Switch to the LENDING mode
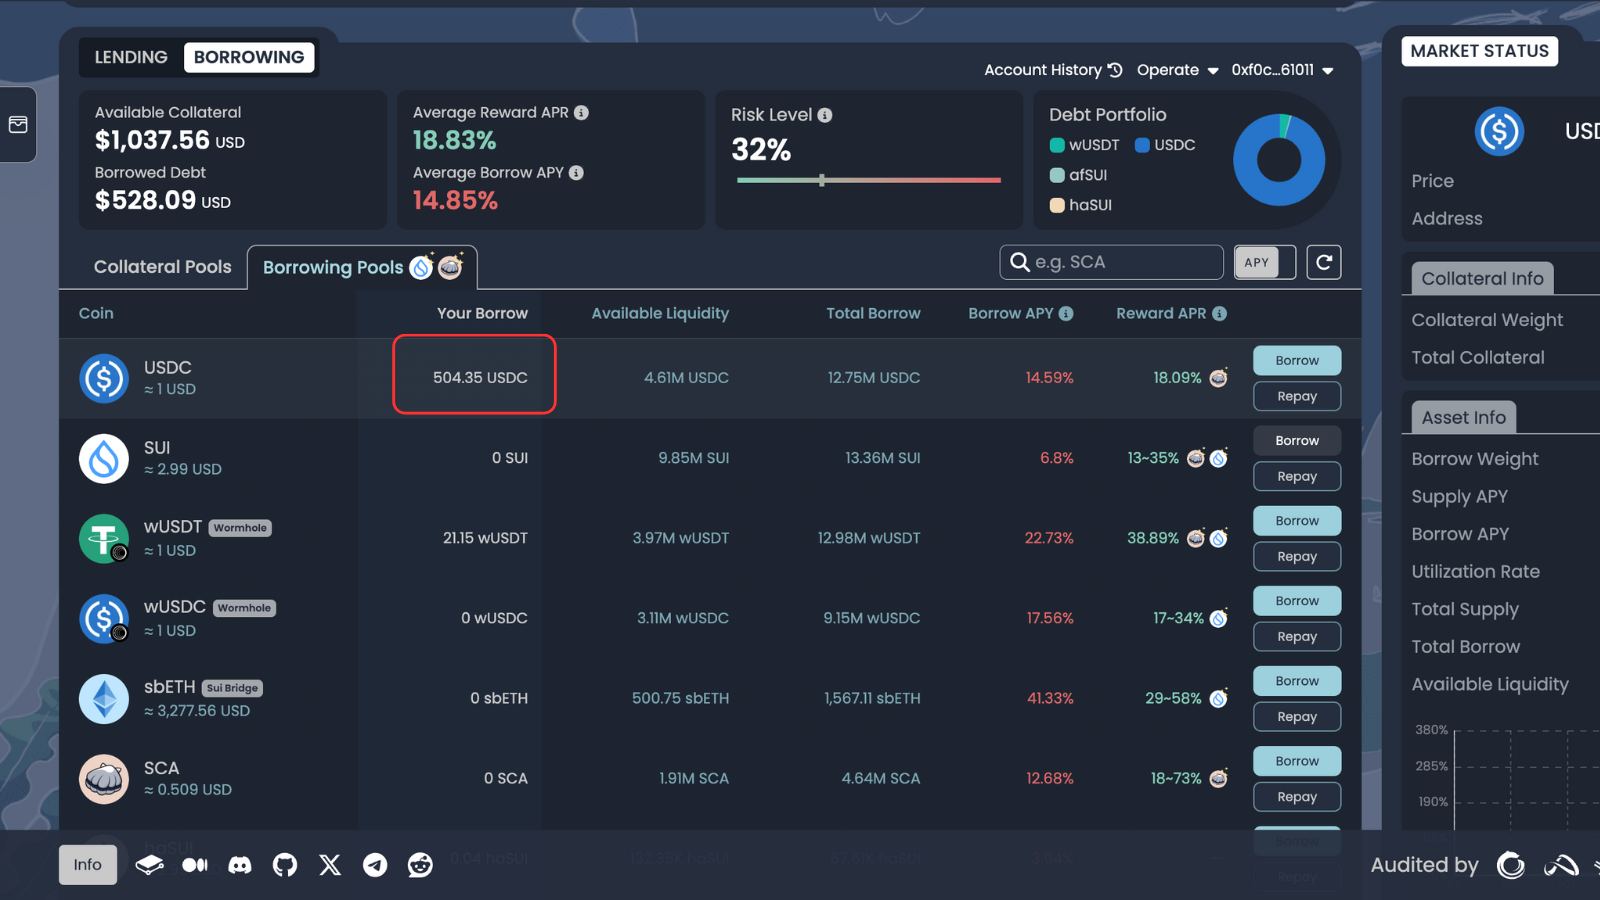This screenshot has width=1600, height=900. [131, 57]
